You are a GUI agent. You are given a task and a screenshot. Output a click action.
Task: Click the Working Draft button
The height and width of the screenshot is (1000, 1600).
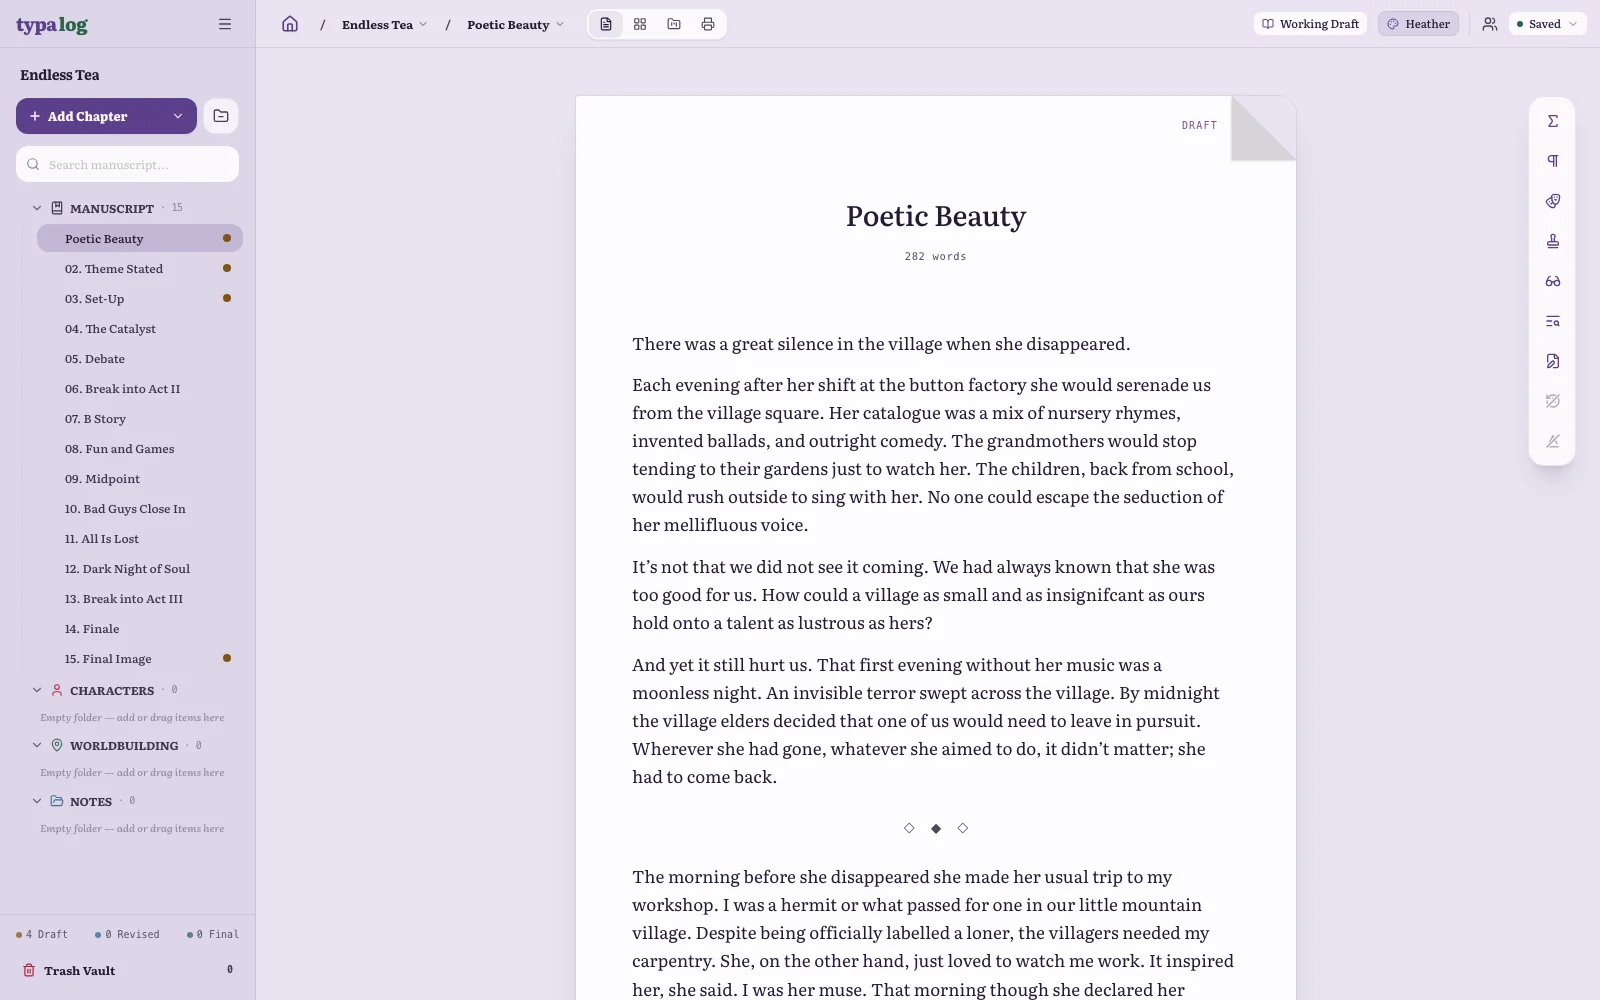[x=1310, y=24]
